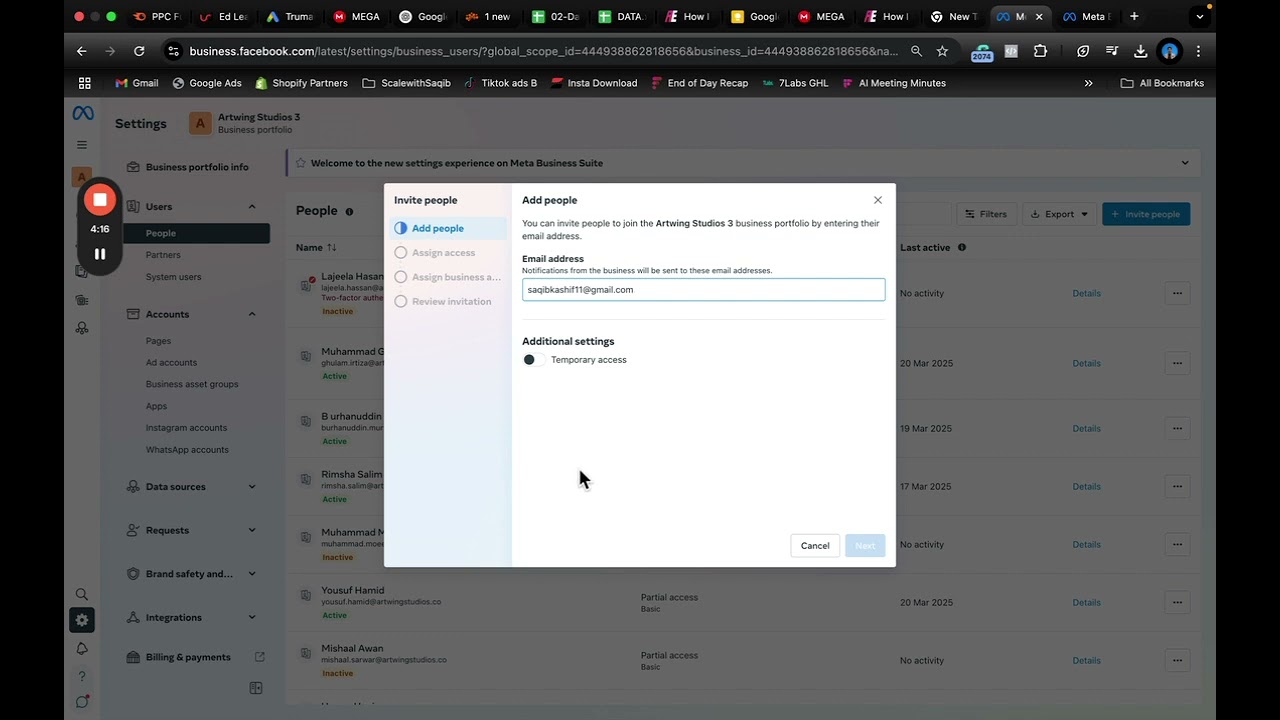This screenshot has height=720, width=1280.
Task: Expand Requests section
Action: point(252,530)
